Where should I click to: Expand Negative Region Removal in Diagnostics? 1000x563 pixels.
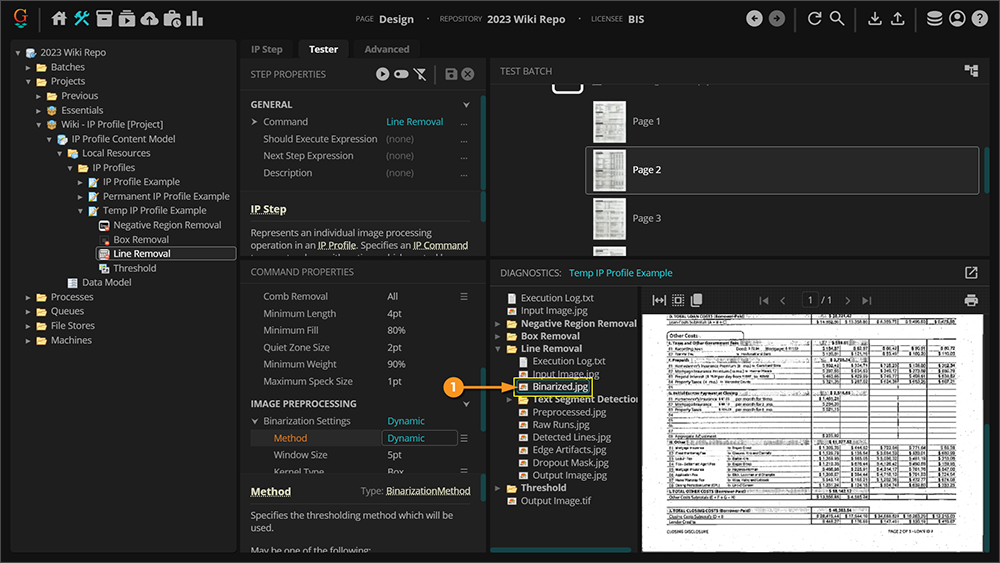coord(497,324)
